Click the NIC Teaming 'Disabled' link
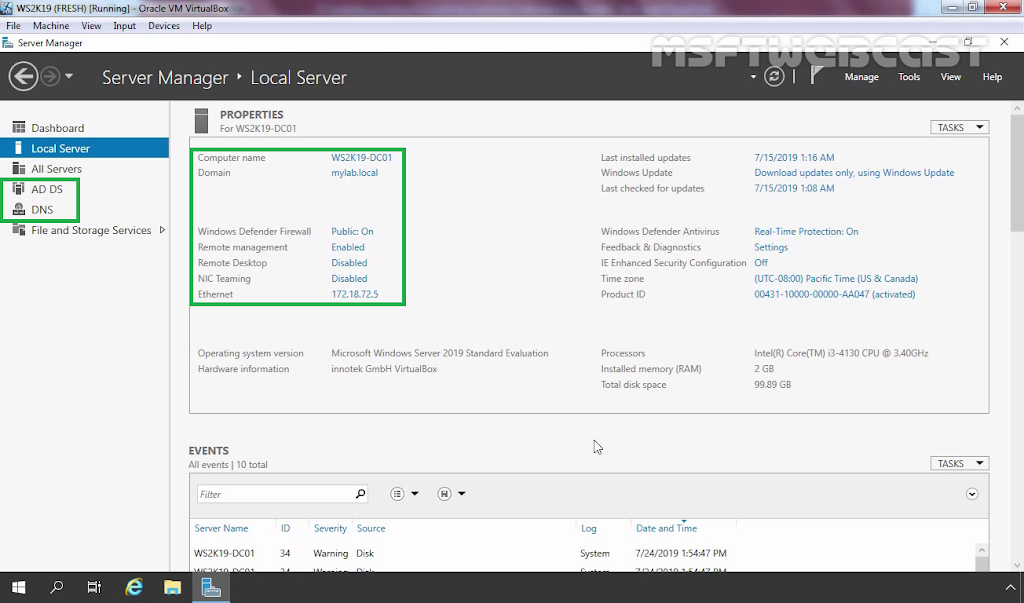Image resolution: width=1024 pixels, height=603 pixels. (349, 278)
